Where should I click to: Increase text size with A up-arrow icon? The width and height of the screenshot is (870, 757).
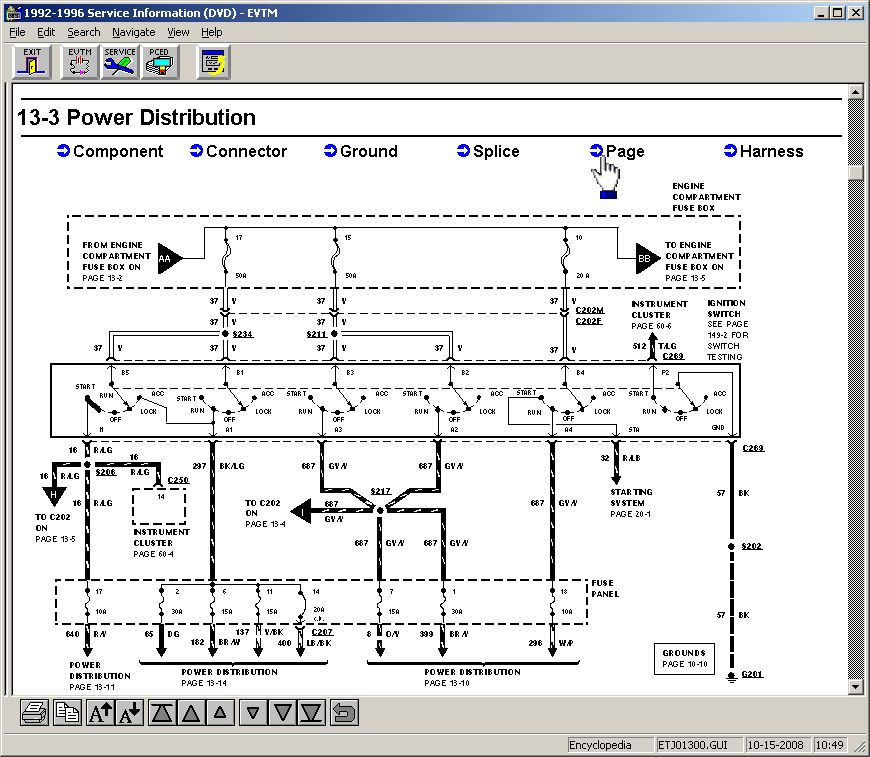point(100,712)
